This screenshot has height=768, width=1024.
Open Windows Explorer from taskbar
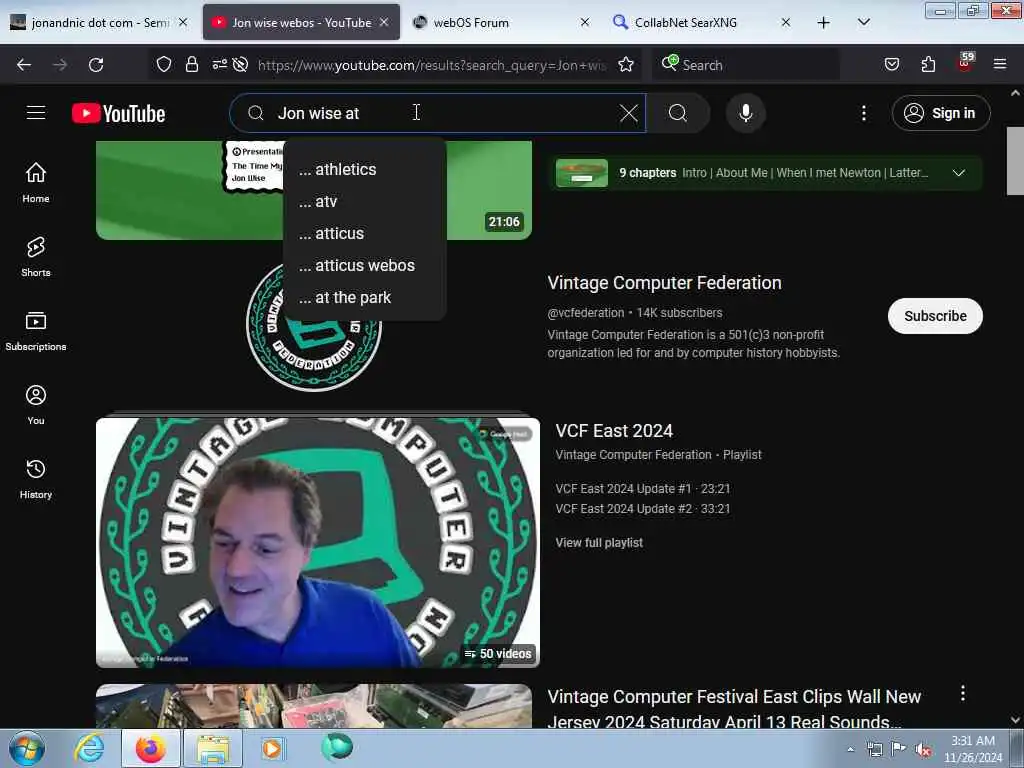213,749
